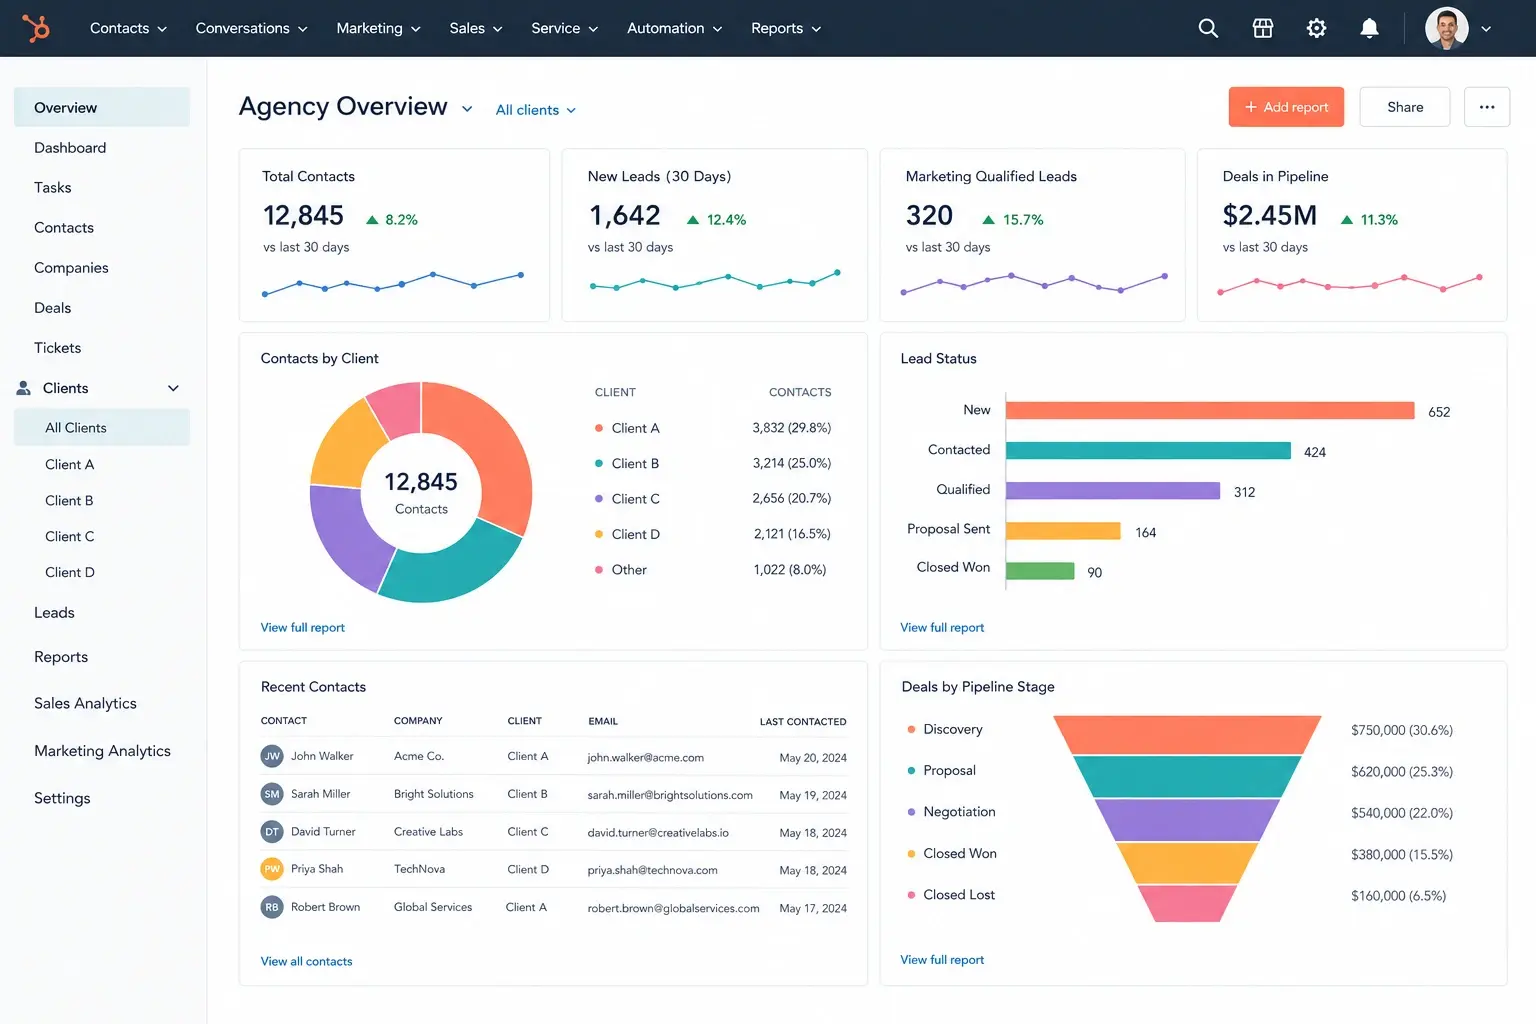
Task: Click the purple Negotiation legend dot
Action: coord(911,812)
